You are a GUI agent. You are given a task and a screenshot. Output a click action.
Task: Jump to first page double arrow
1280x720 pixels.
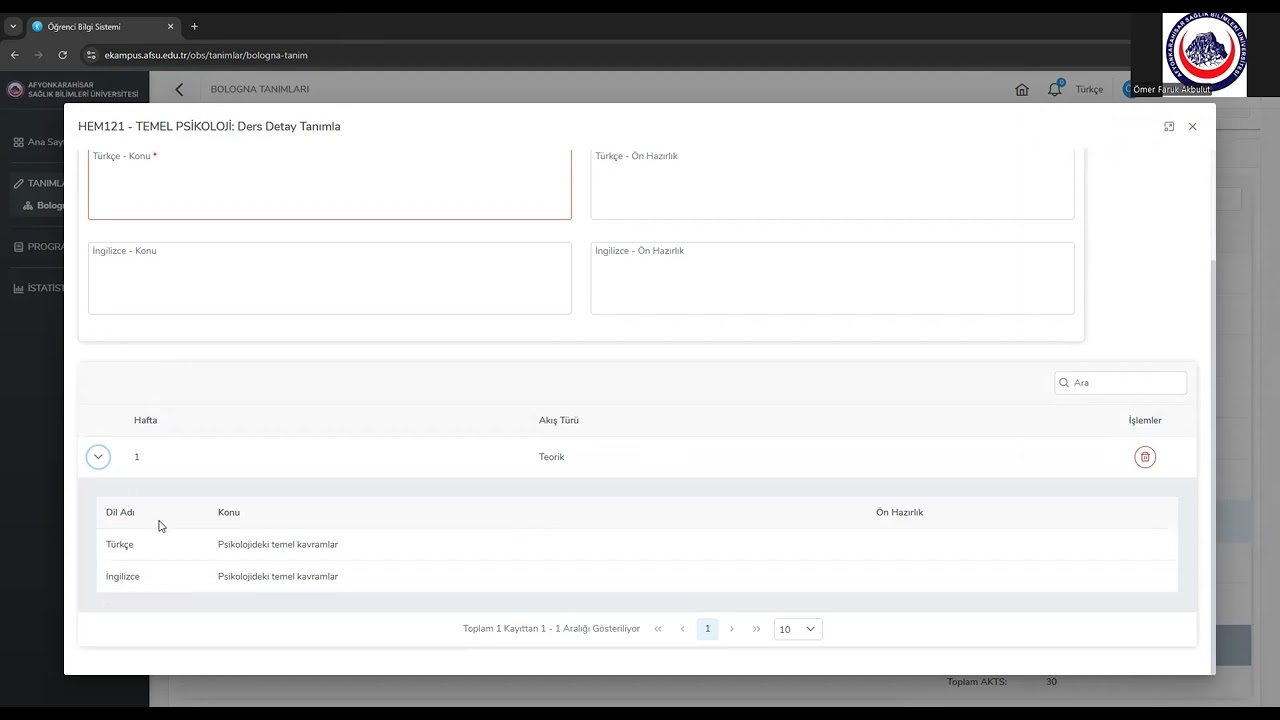pyautogui.click(x=658, y=629)
